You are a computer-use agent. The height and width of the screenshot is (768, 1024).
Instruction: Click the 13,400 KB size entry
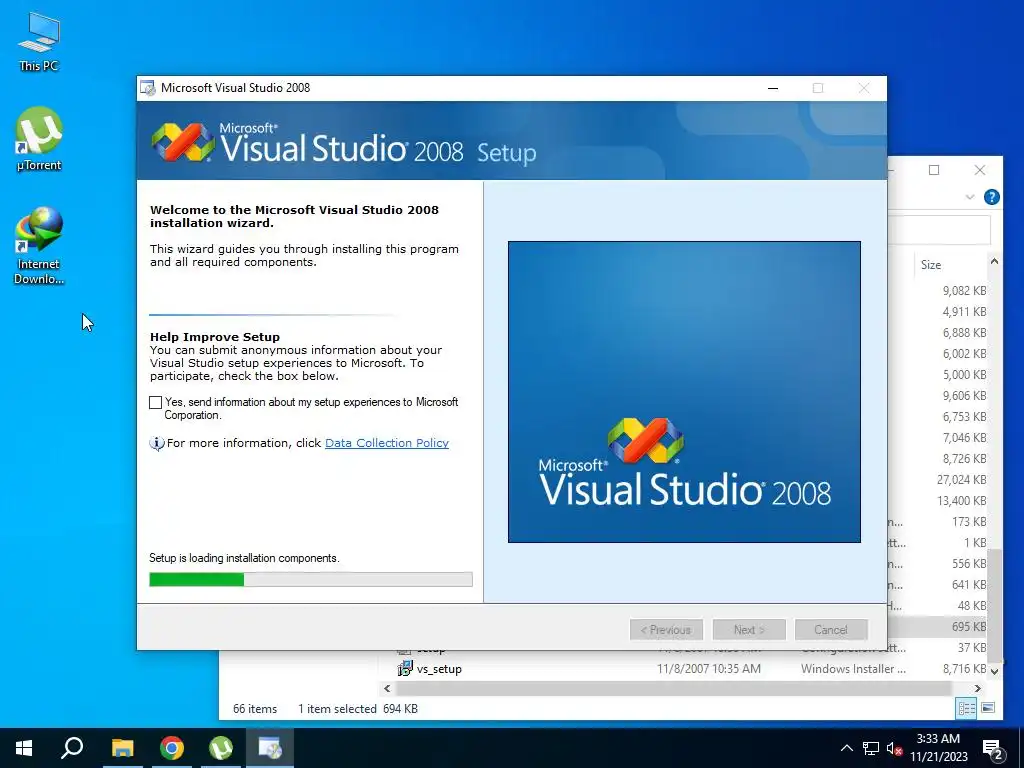[961, 500]
